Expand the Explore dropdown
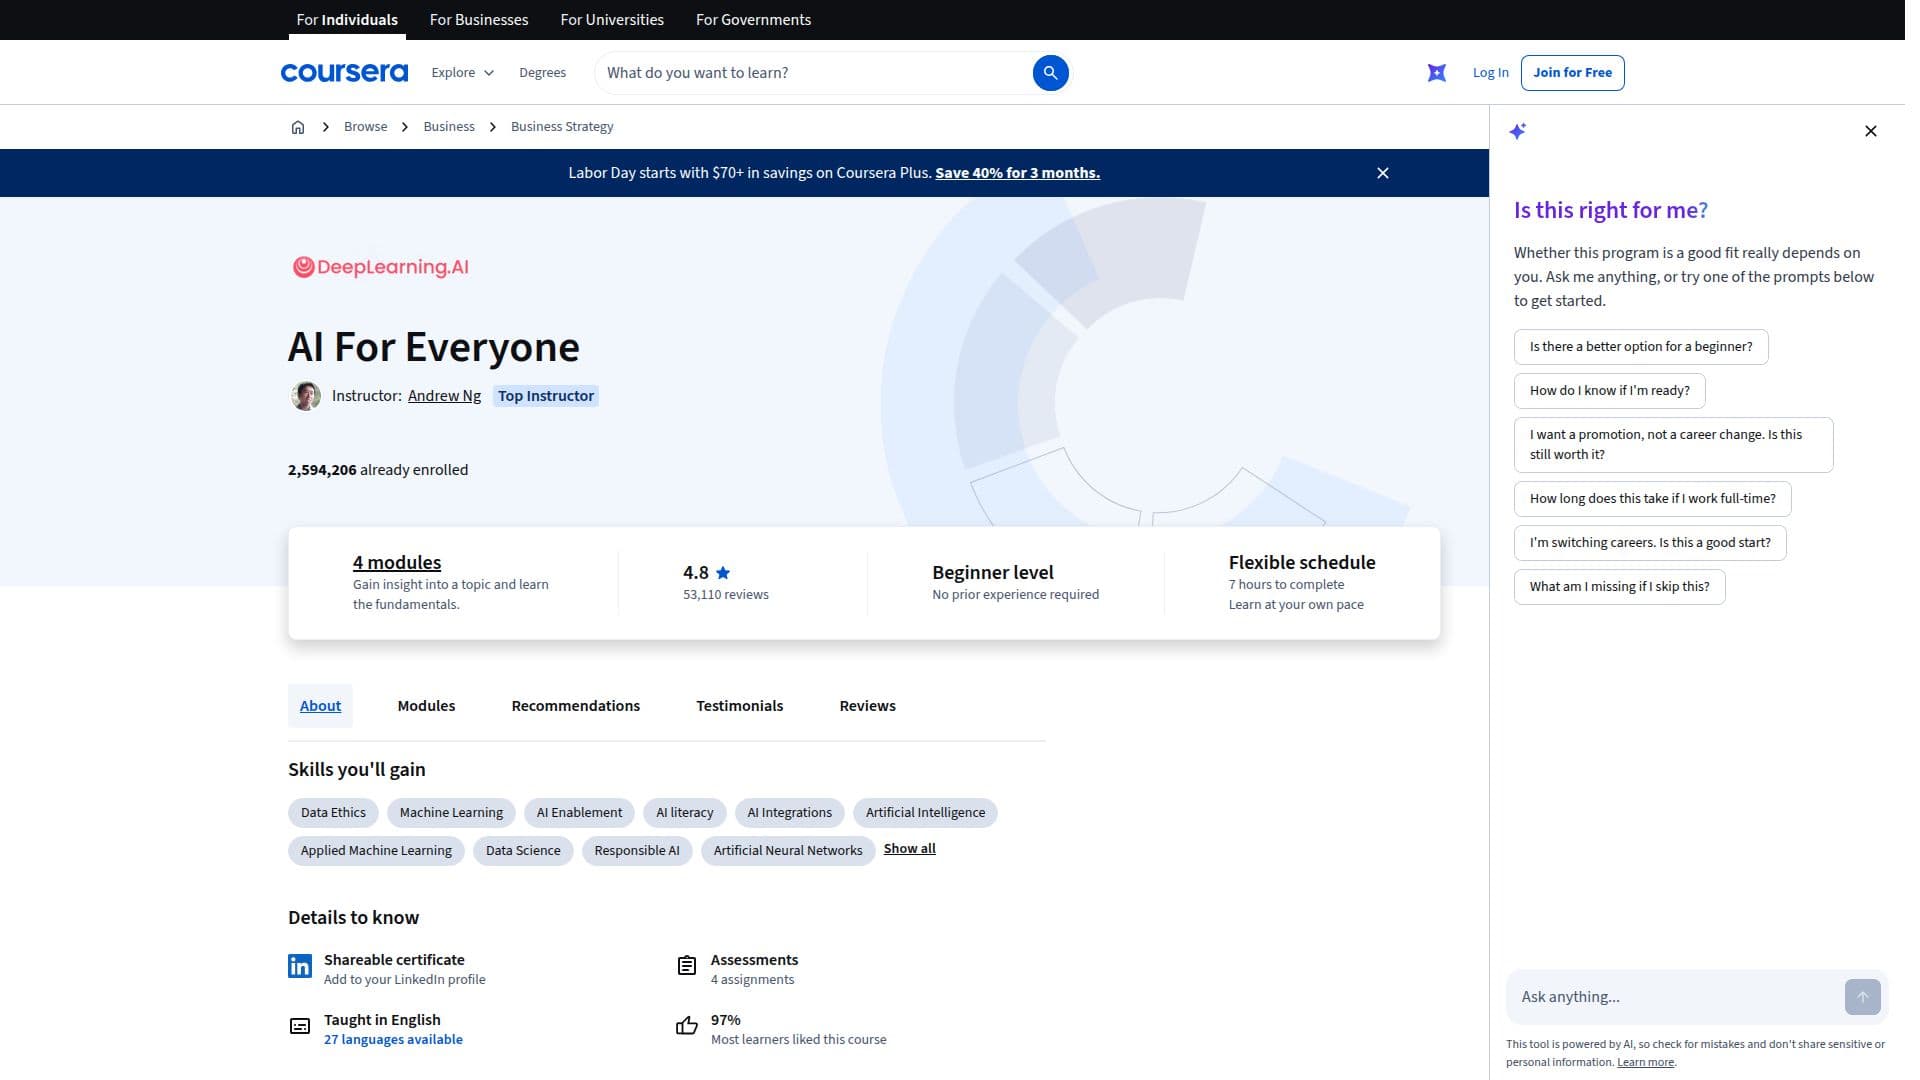The width and height of the screenshot is (1920, 1080). point(463,73)
